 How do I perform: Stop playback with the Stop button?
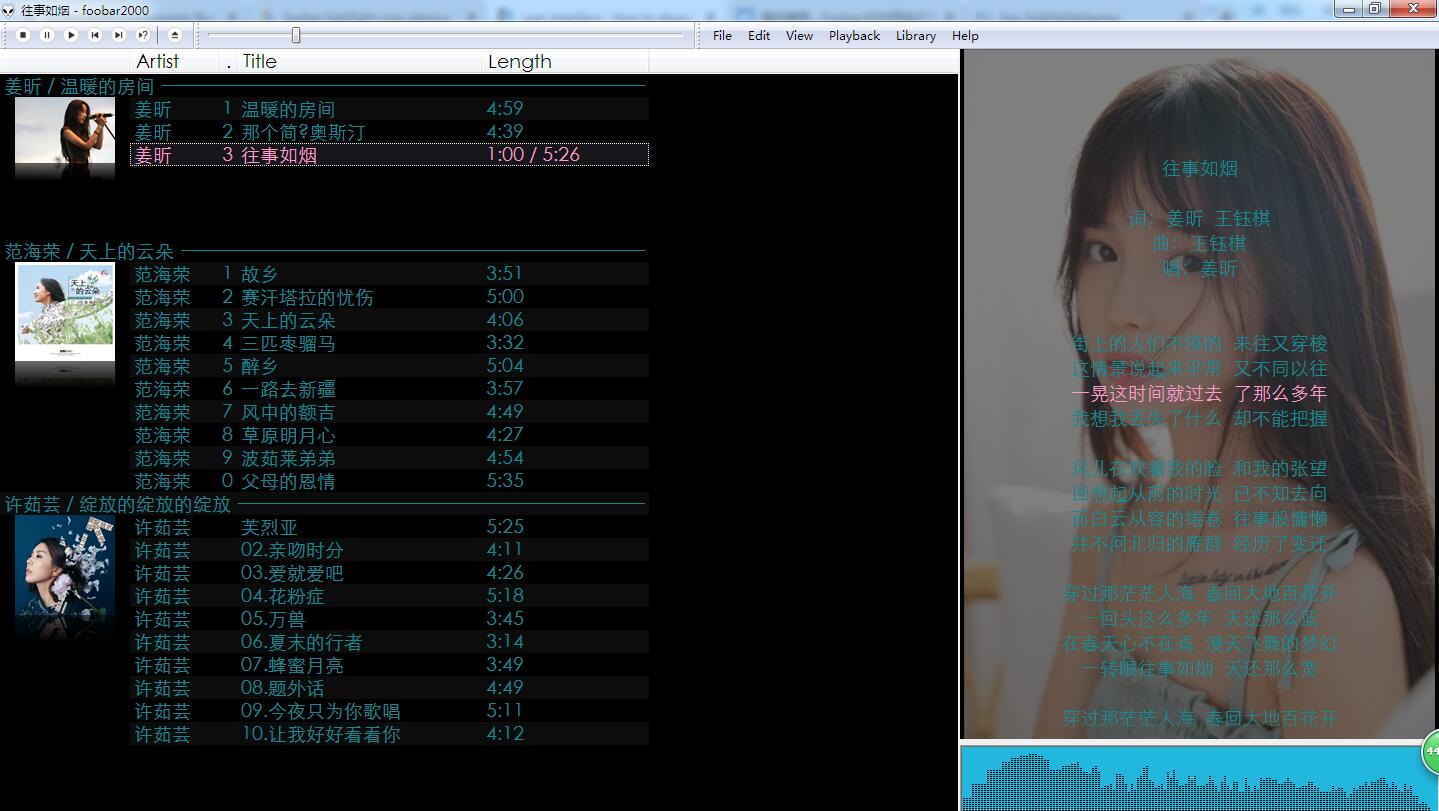(x=23, y=35)
